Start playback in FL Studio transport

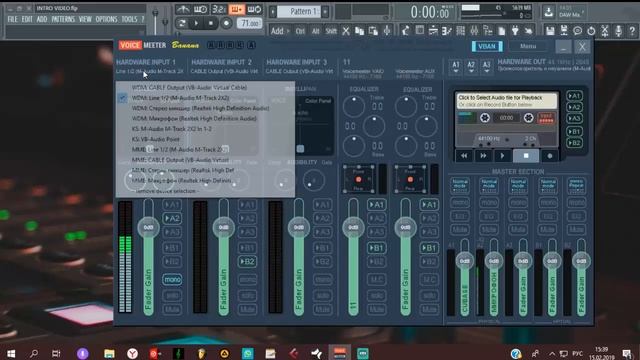click(x=196, y=23)
